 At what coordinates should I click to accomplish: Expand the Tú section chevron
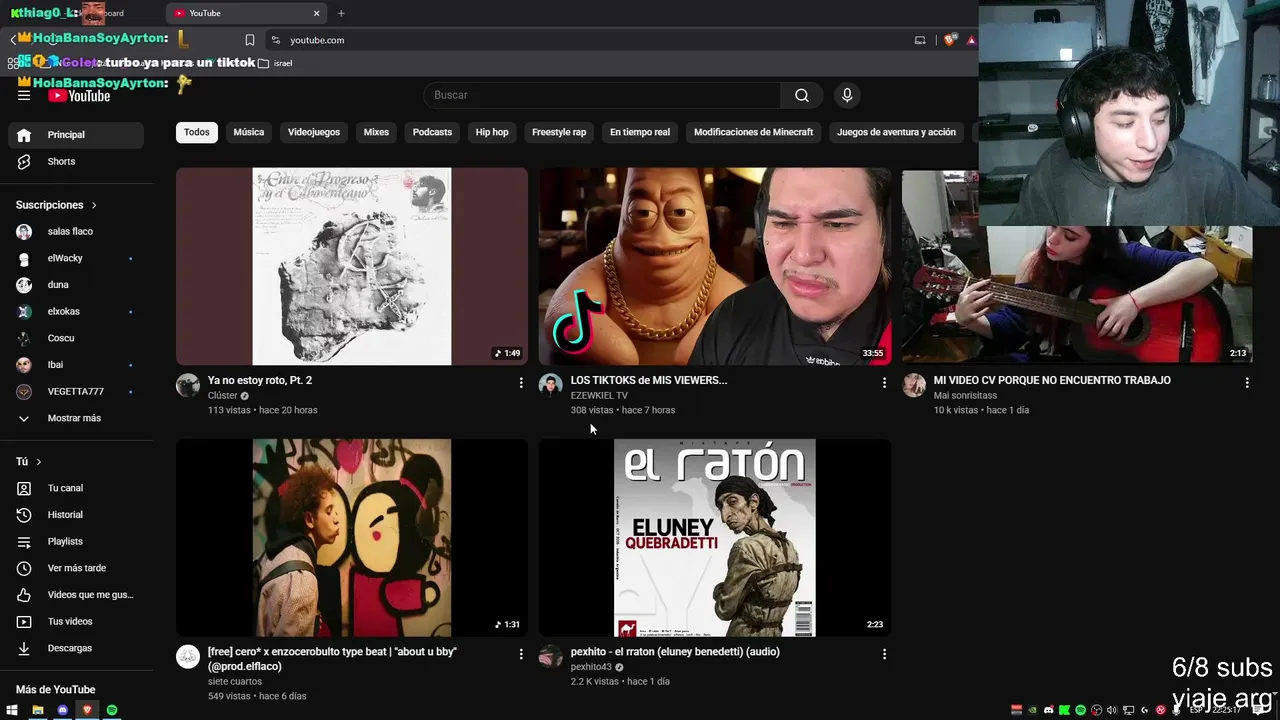coord(39,462)
